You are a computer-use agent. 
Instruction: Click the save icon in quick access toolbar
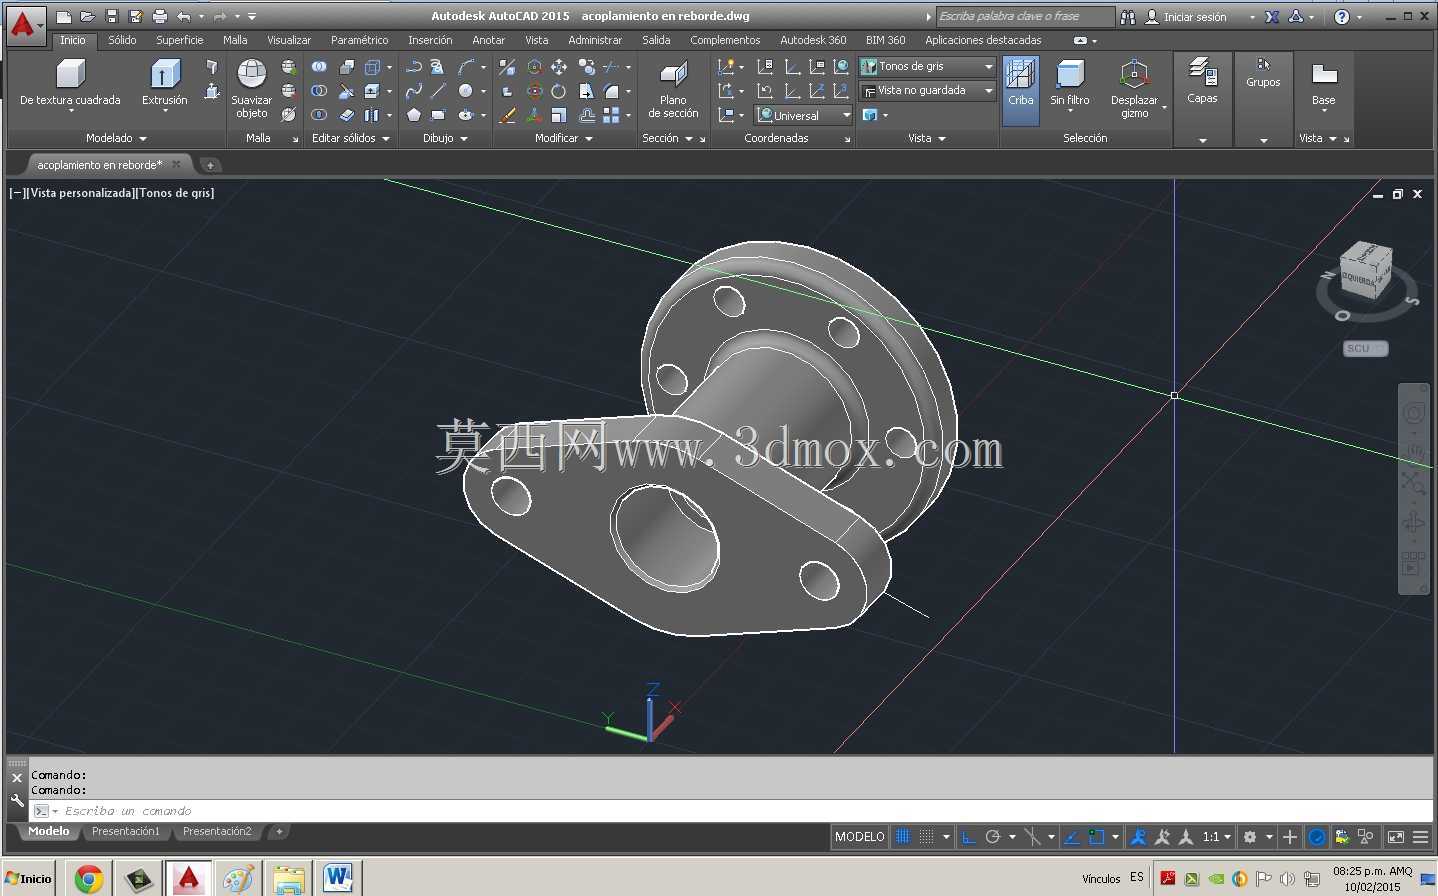[112, 16]
